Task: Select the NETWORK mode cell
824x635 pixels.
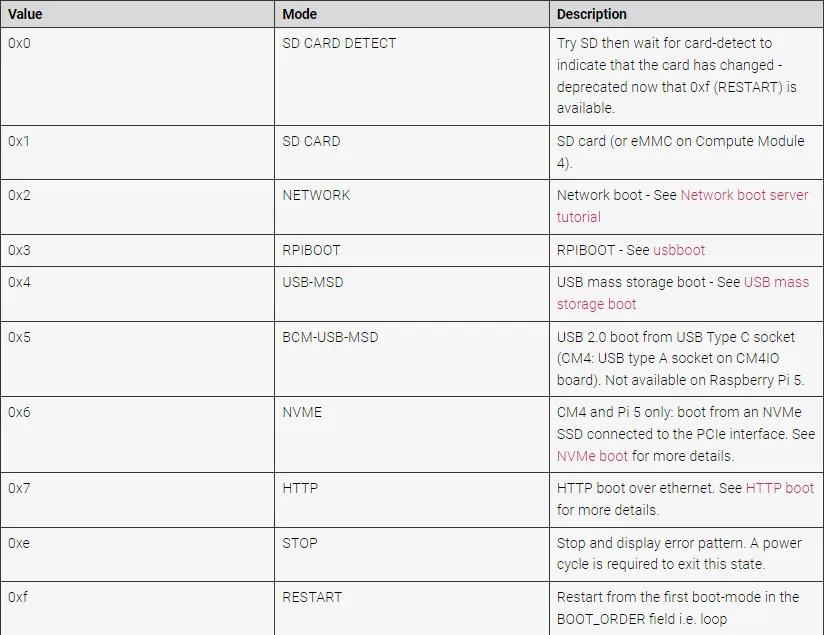Action: click(x=411, y=207)
